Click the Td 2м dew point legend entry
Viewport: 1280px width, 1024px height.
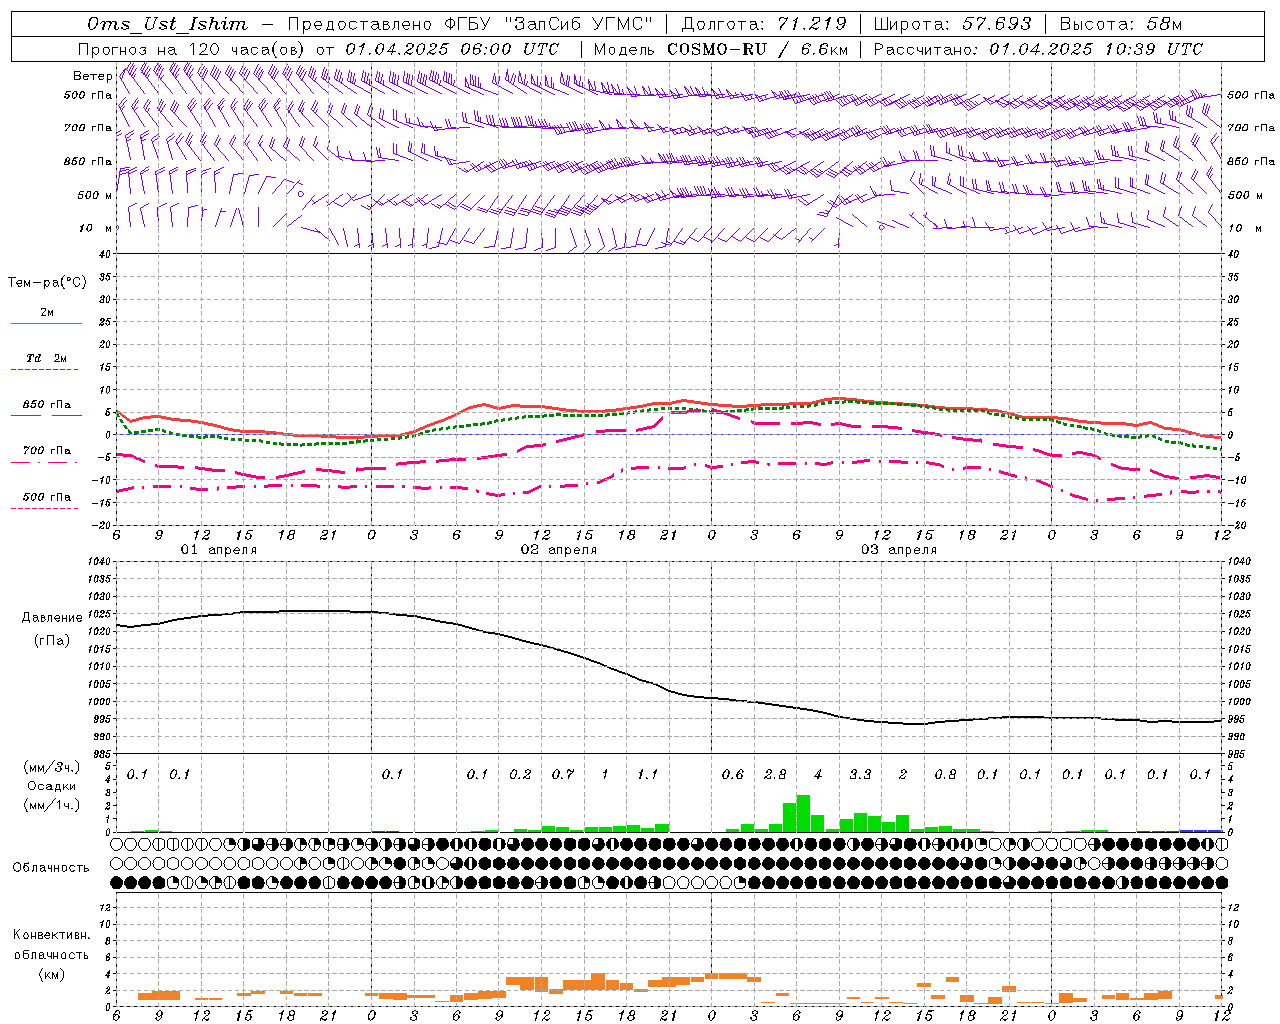click(x=46, y=358)
